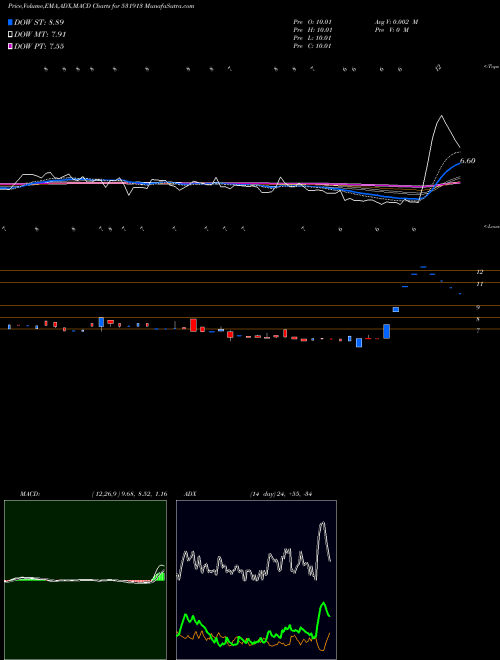Click the 'Pre V: 0 M' value

[391, 30]
